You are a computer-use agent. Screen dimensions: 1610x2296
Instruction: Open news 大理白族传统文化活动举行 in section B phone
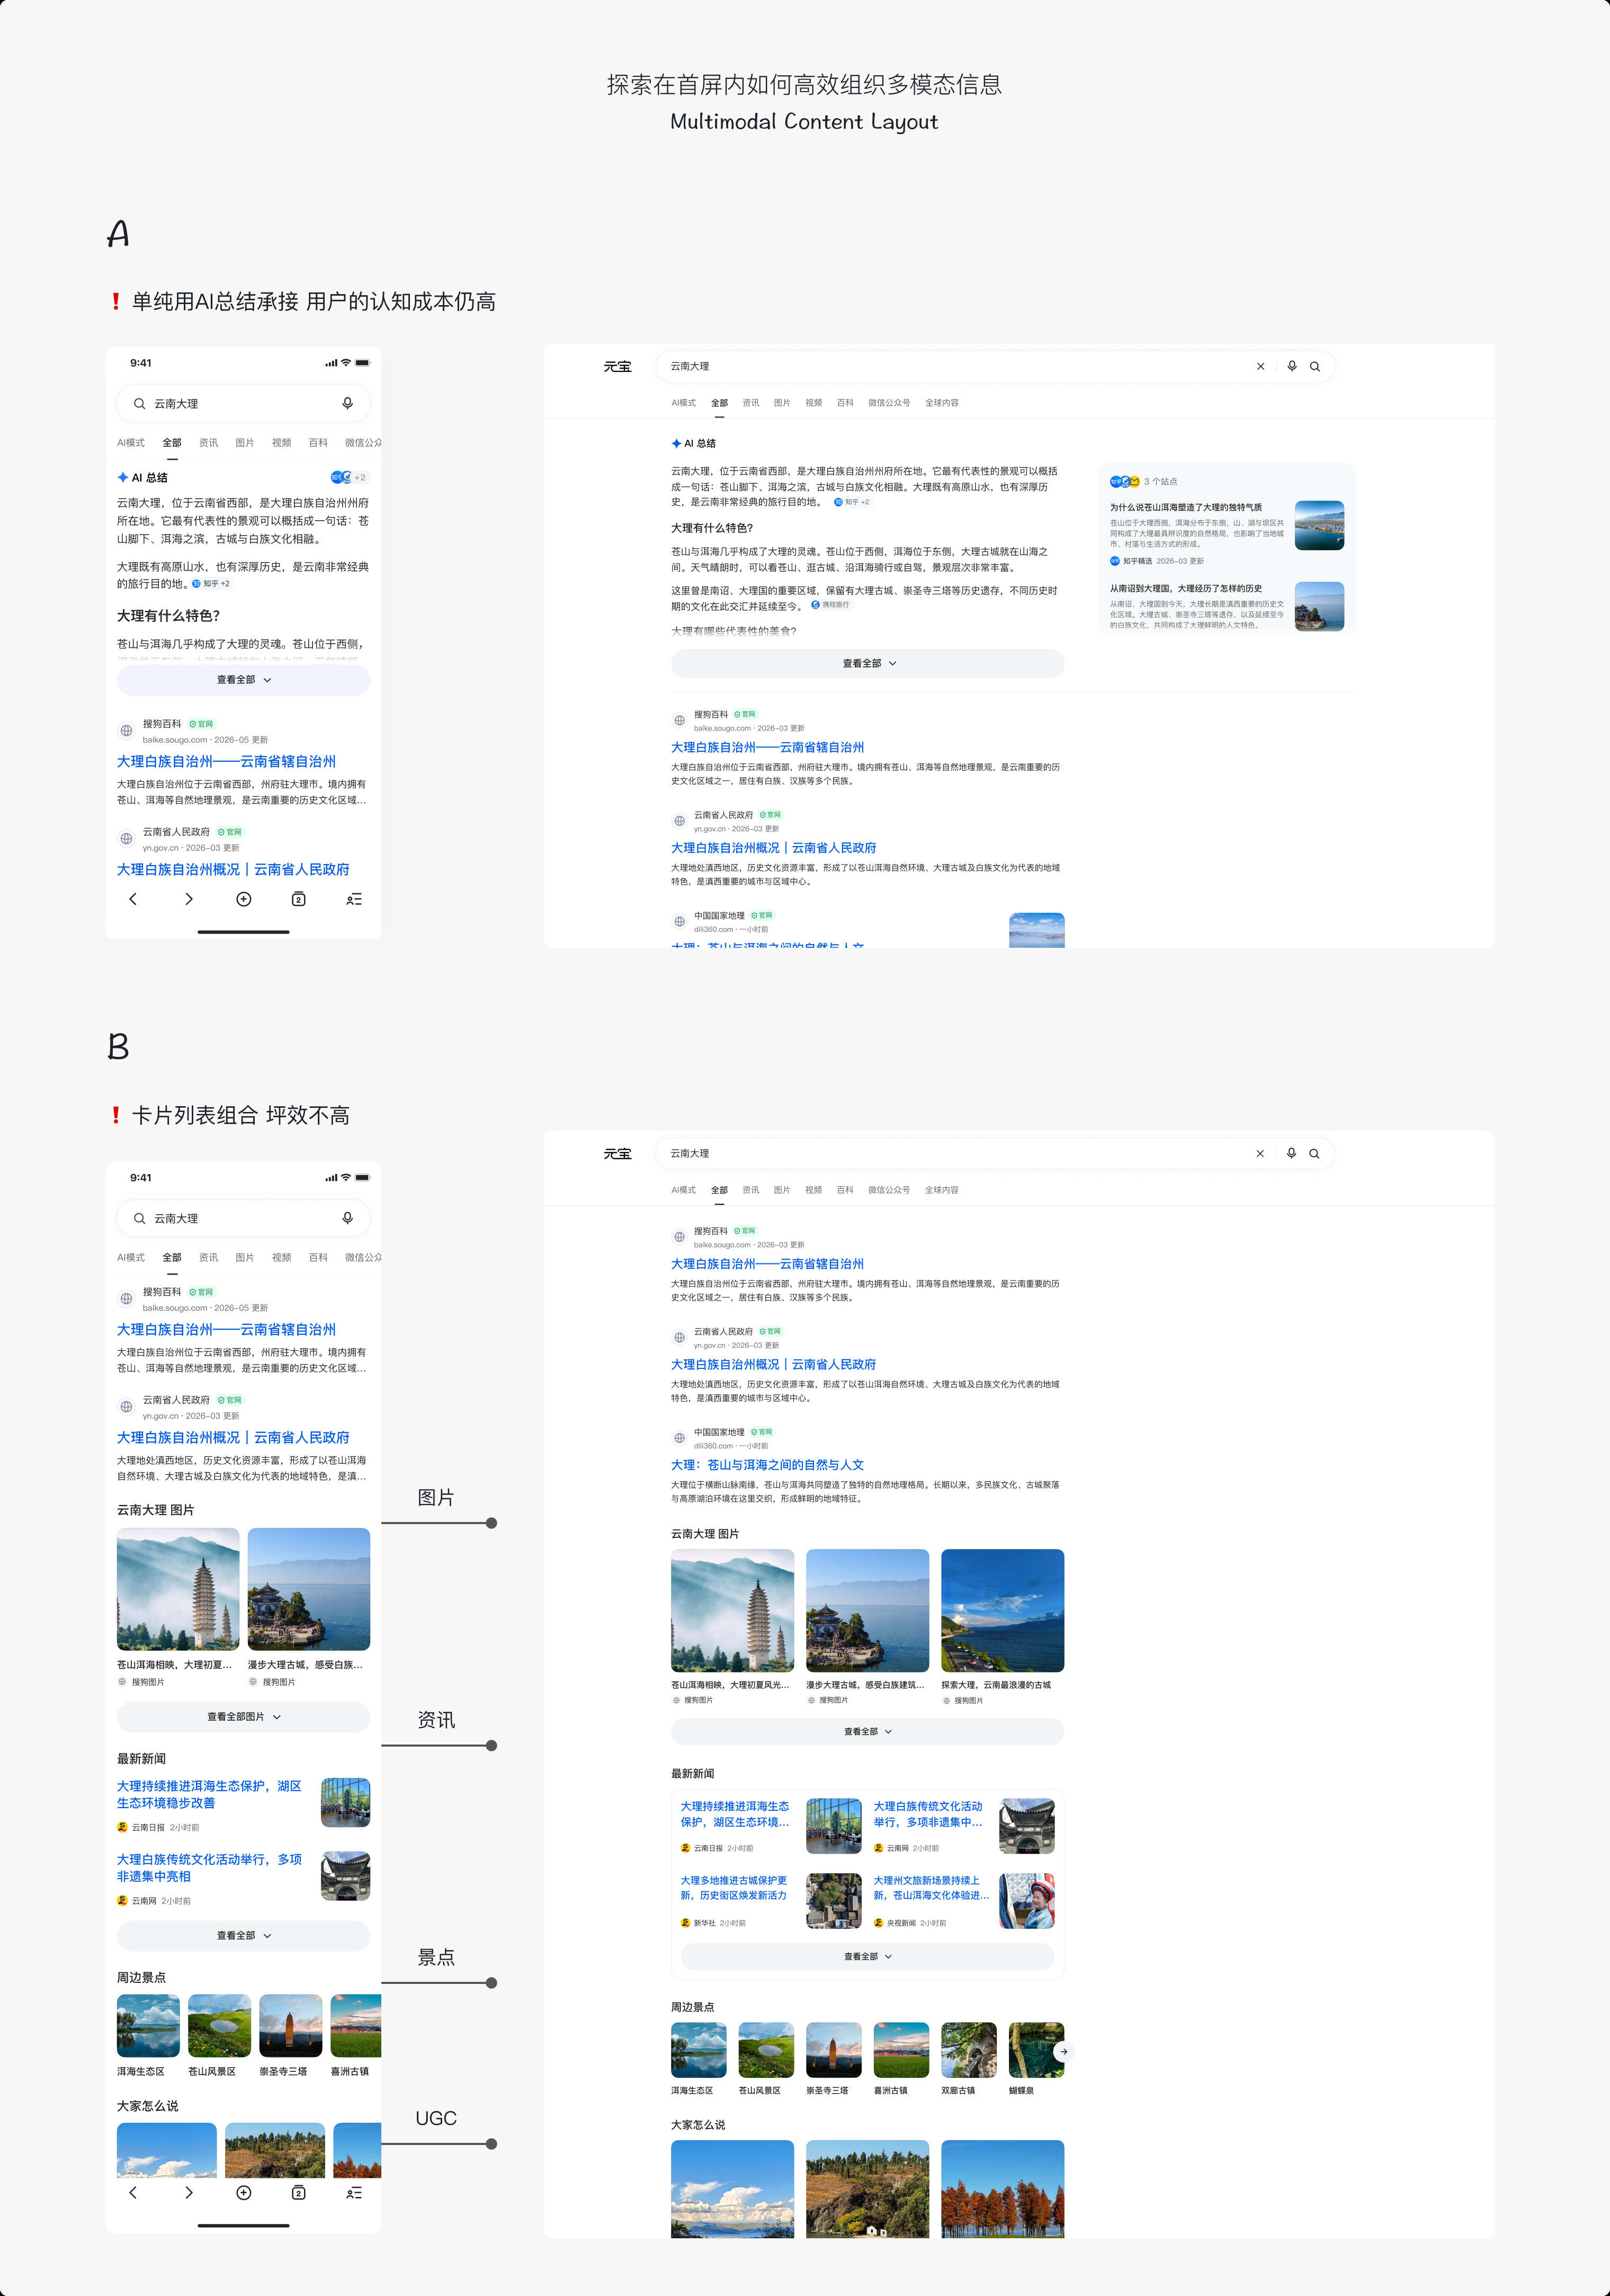(210, 1867)
